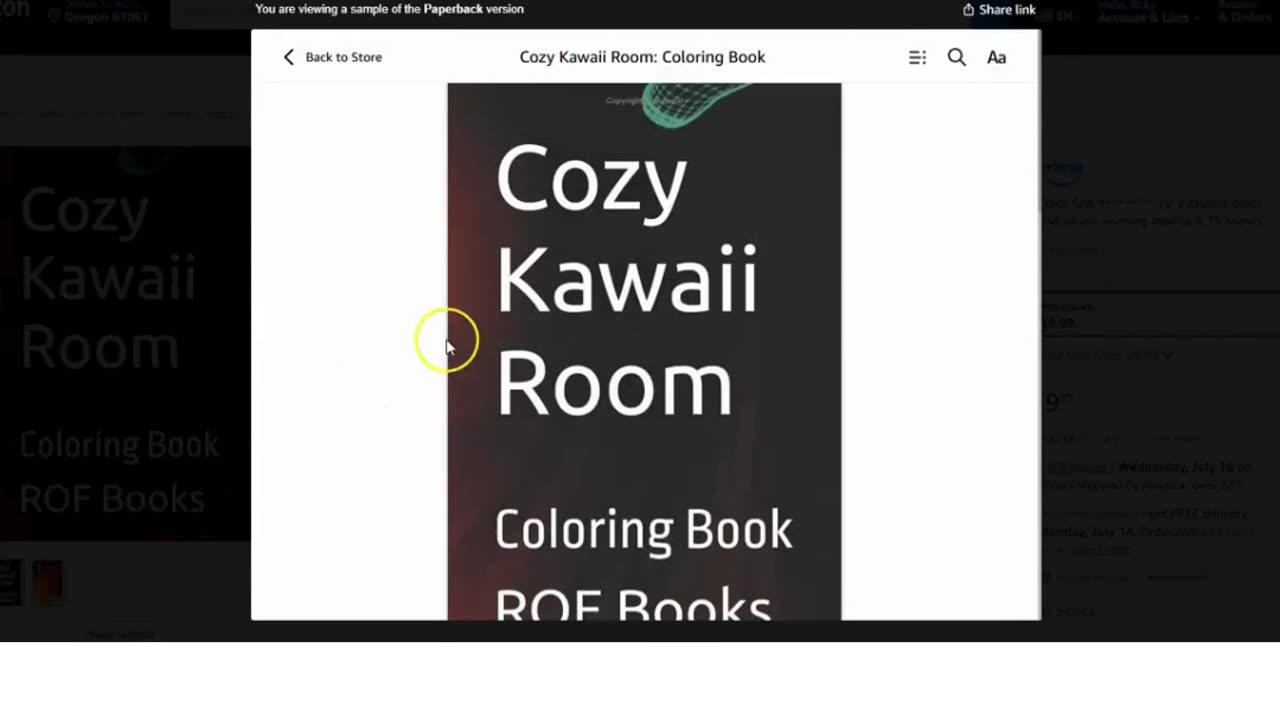Screen dimensions: 1280x720
Task: Open the search magnifier in the reader
Action: point(957,57)
